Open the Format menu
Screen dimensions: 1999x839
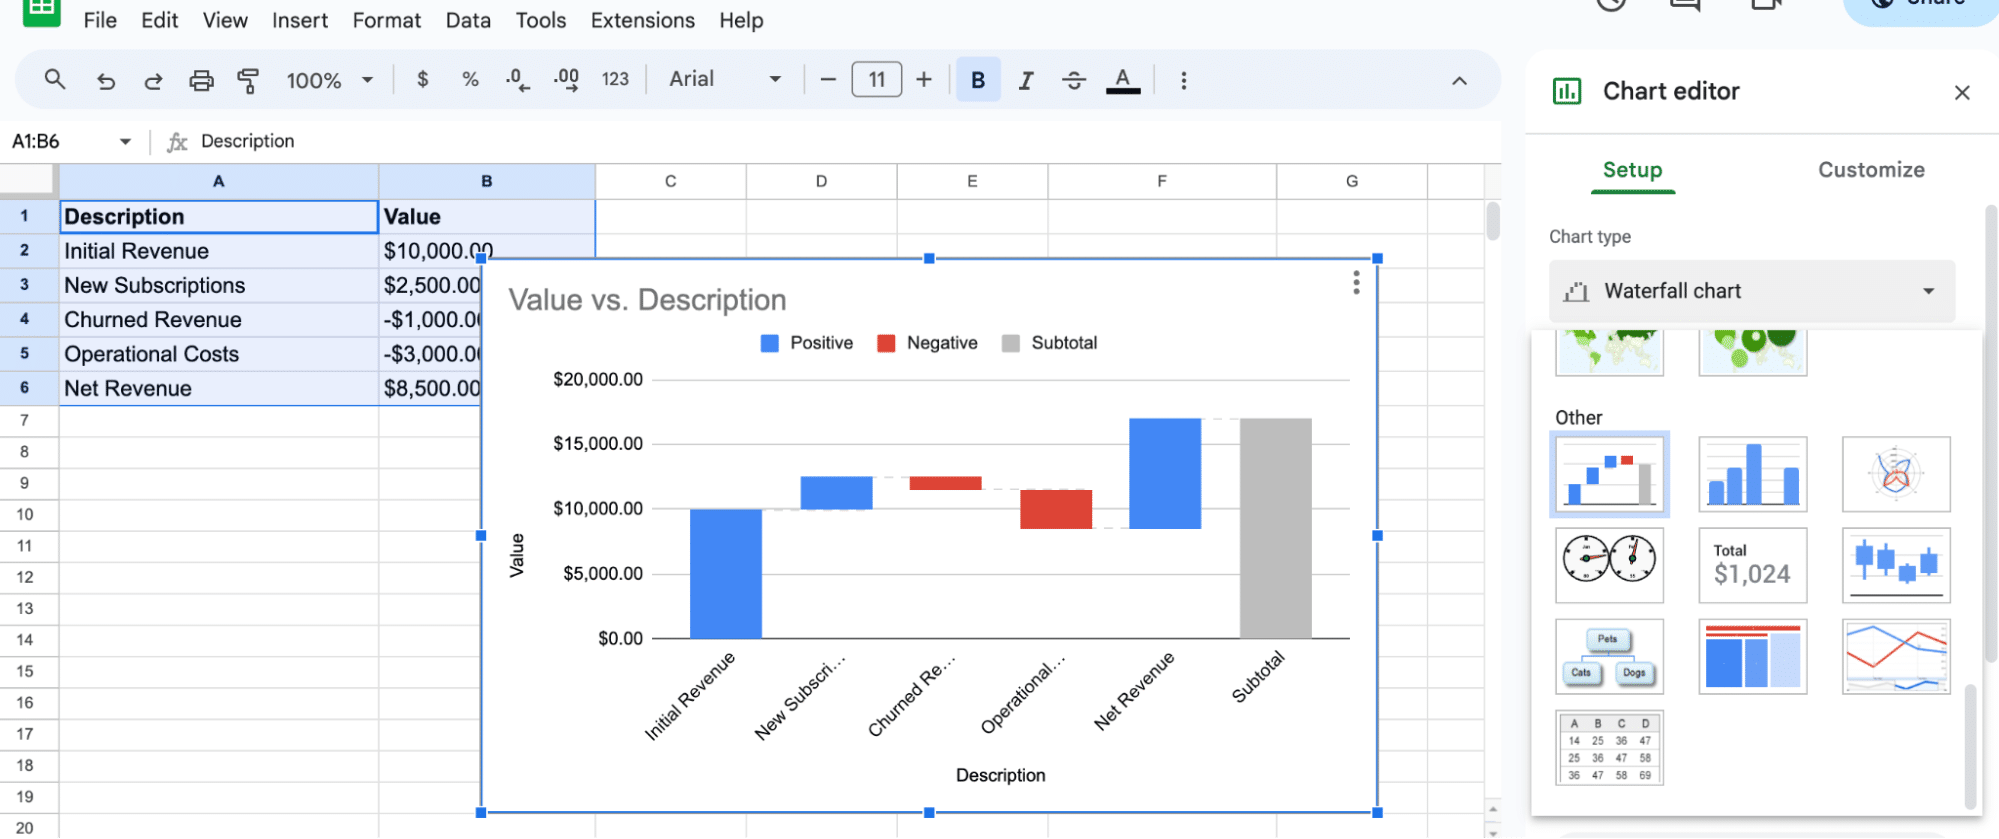coord(387,20)
